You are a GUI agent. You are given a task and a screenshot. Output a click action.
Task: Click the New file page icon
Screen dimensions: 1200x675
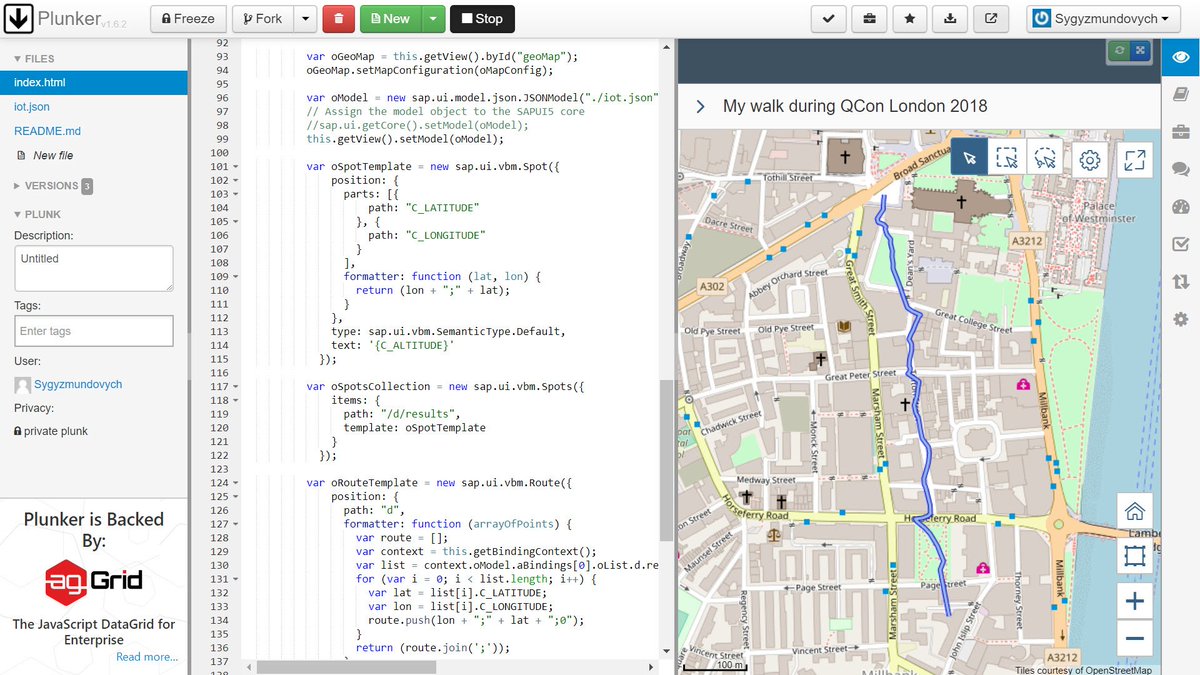click(21, 155)
